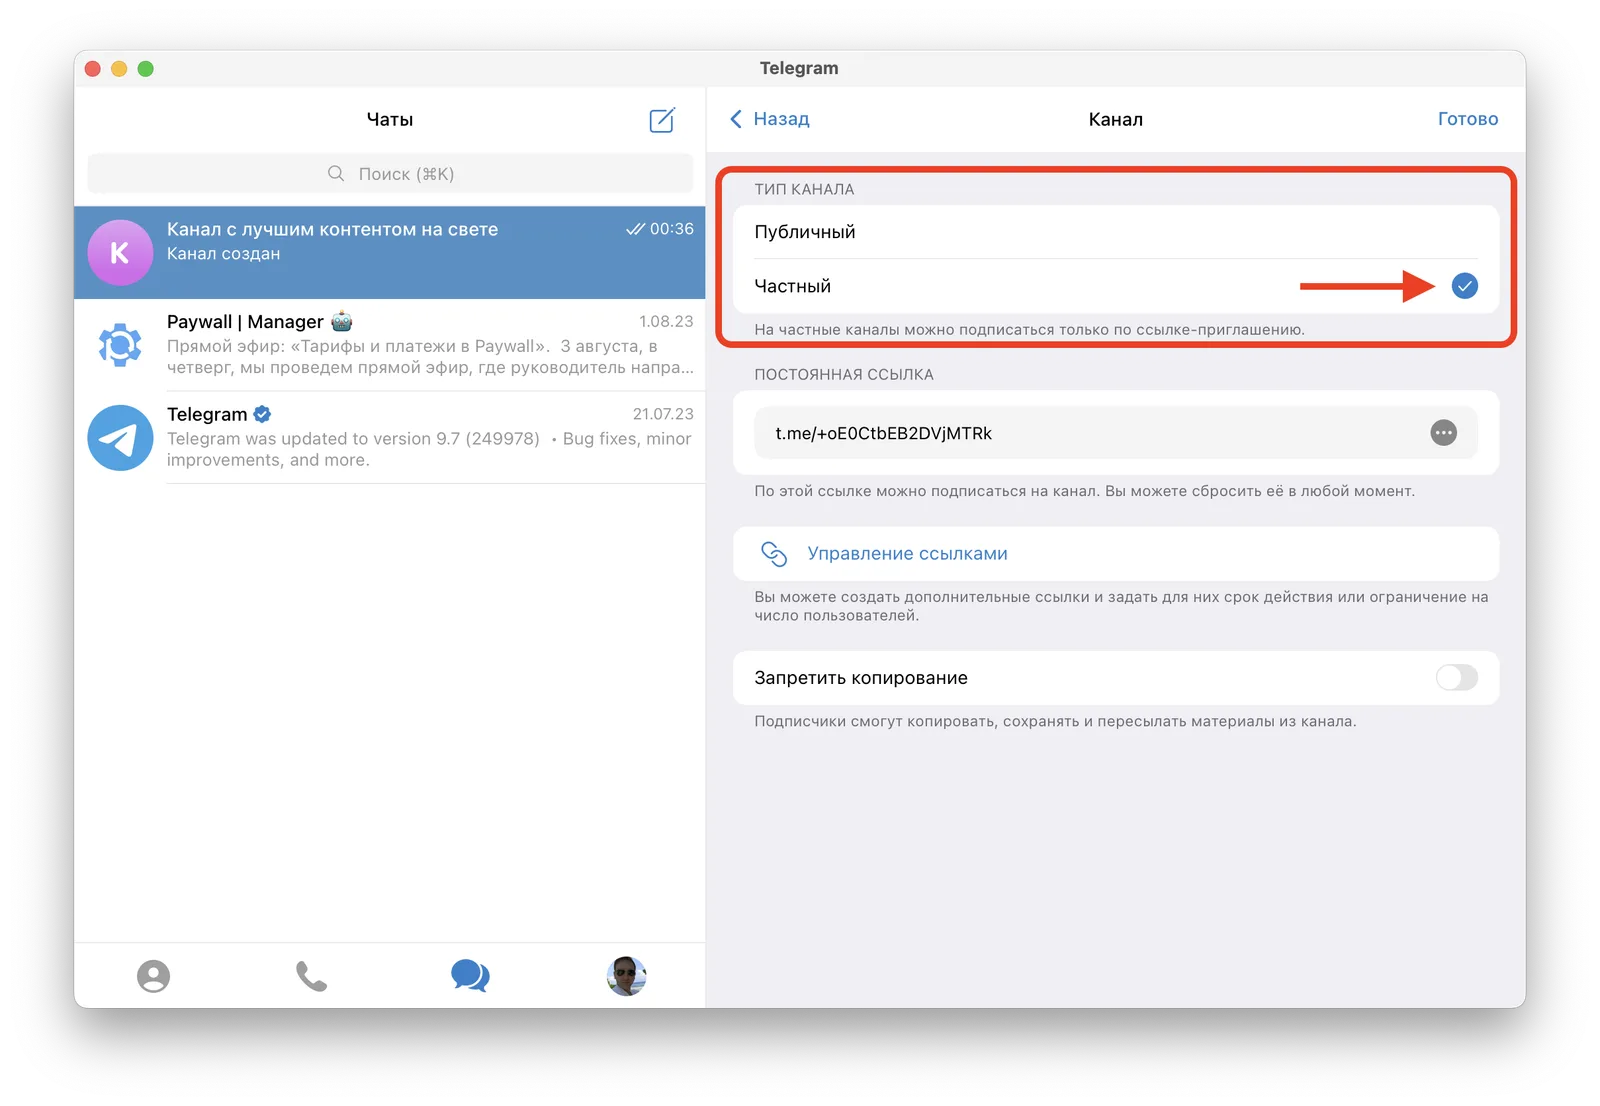Image resolution: width=1600 pixels, height=1106 pixels.
Task: Select the Частный channel type checkmark
Action: click(x=1464, y=286)
